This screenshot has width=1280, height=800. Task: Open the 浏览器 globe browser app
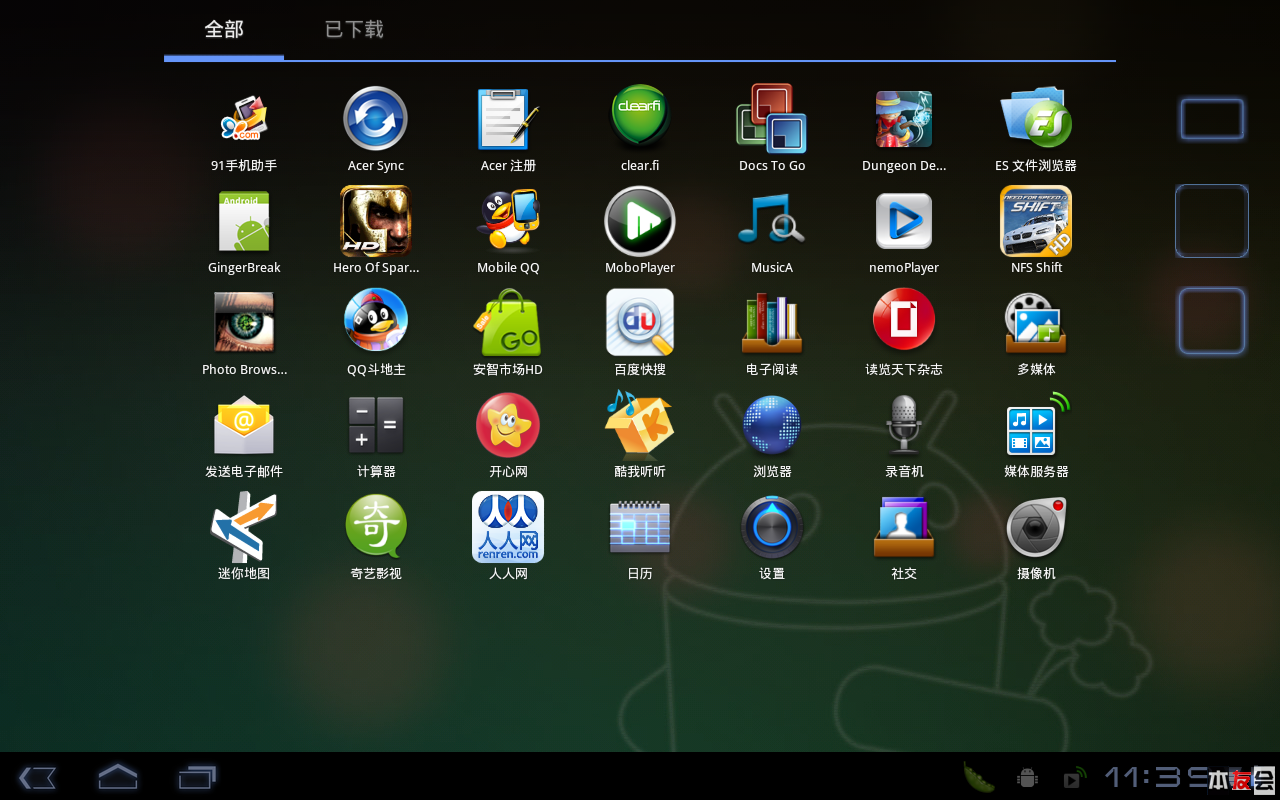click(772, 426)
